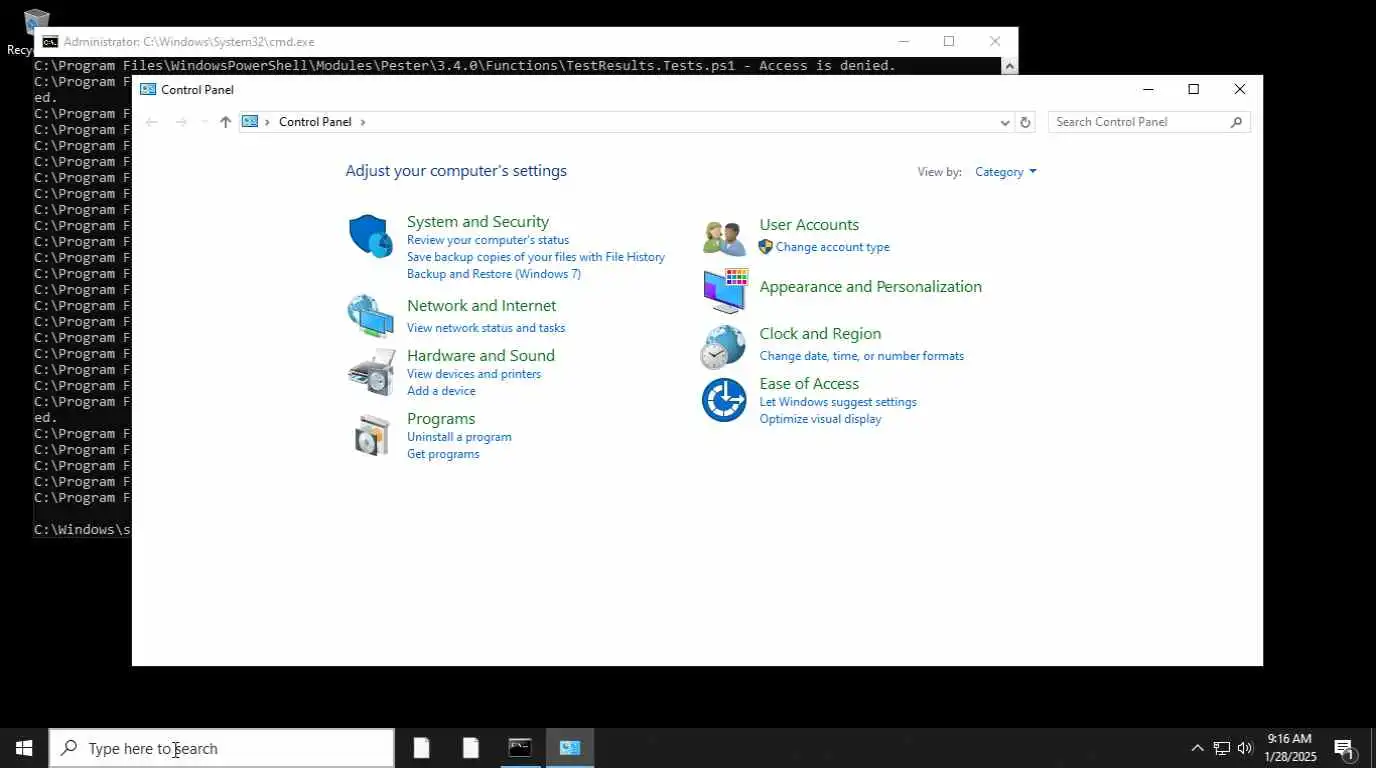
Task: Click Change date, time, or number formats
Action: click(862, 356)
